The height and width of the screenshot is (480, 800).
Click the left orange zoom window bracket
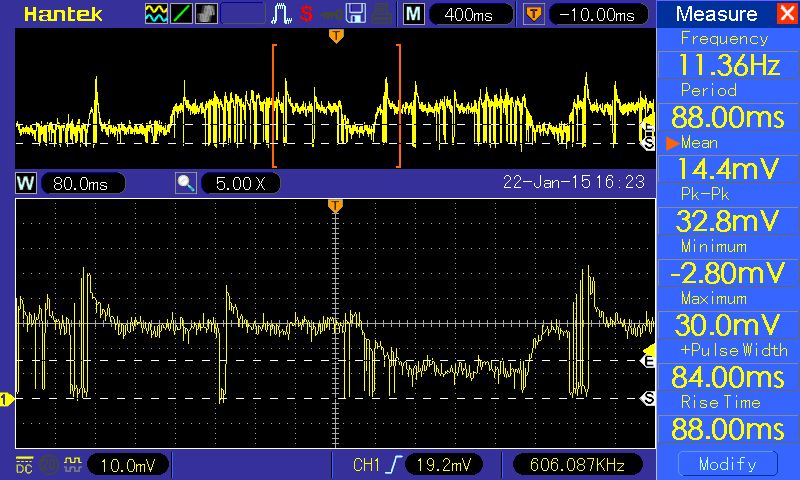point(274,106)
